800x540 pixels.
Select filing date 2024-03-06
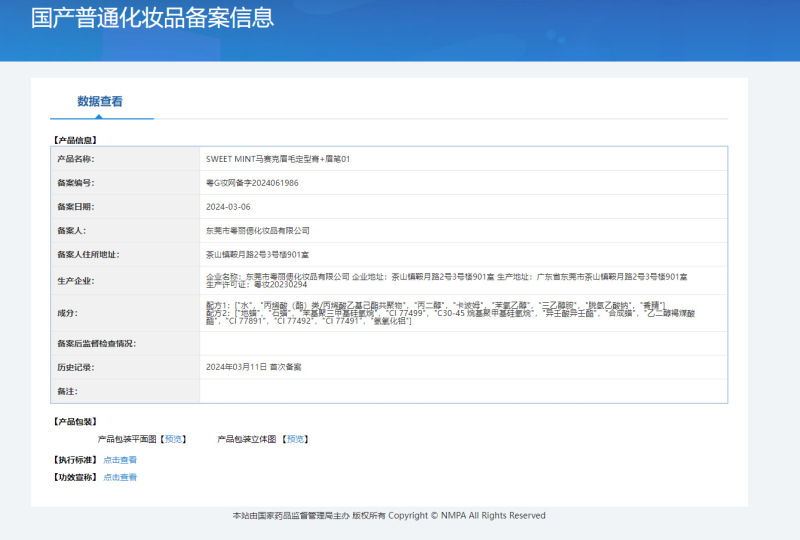coord(228,207)
